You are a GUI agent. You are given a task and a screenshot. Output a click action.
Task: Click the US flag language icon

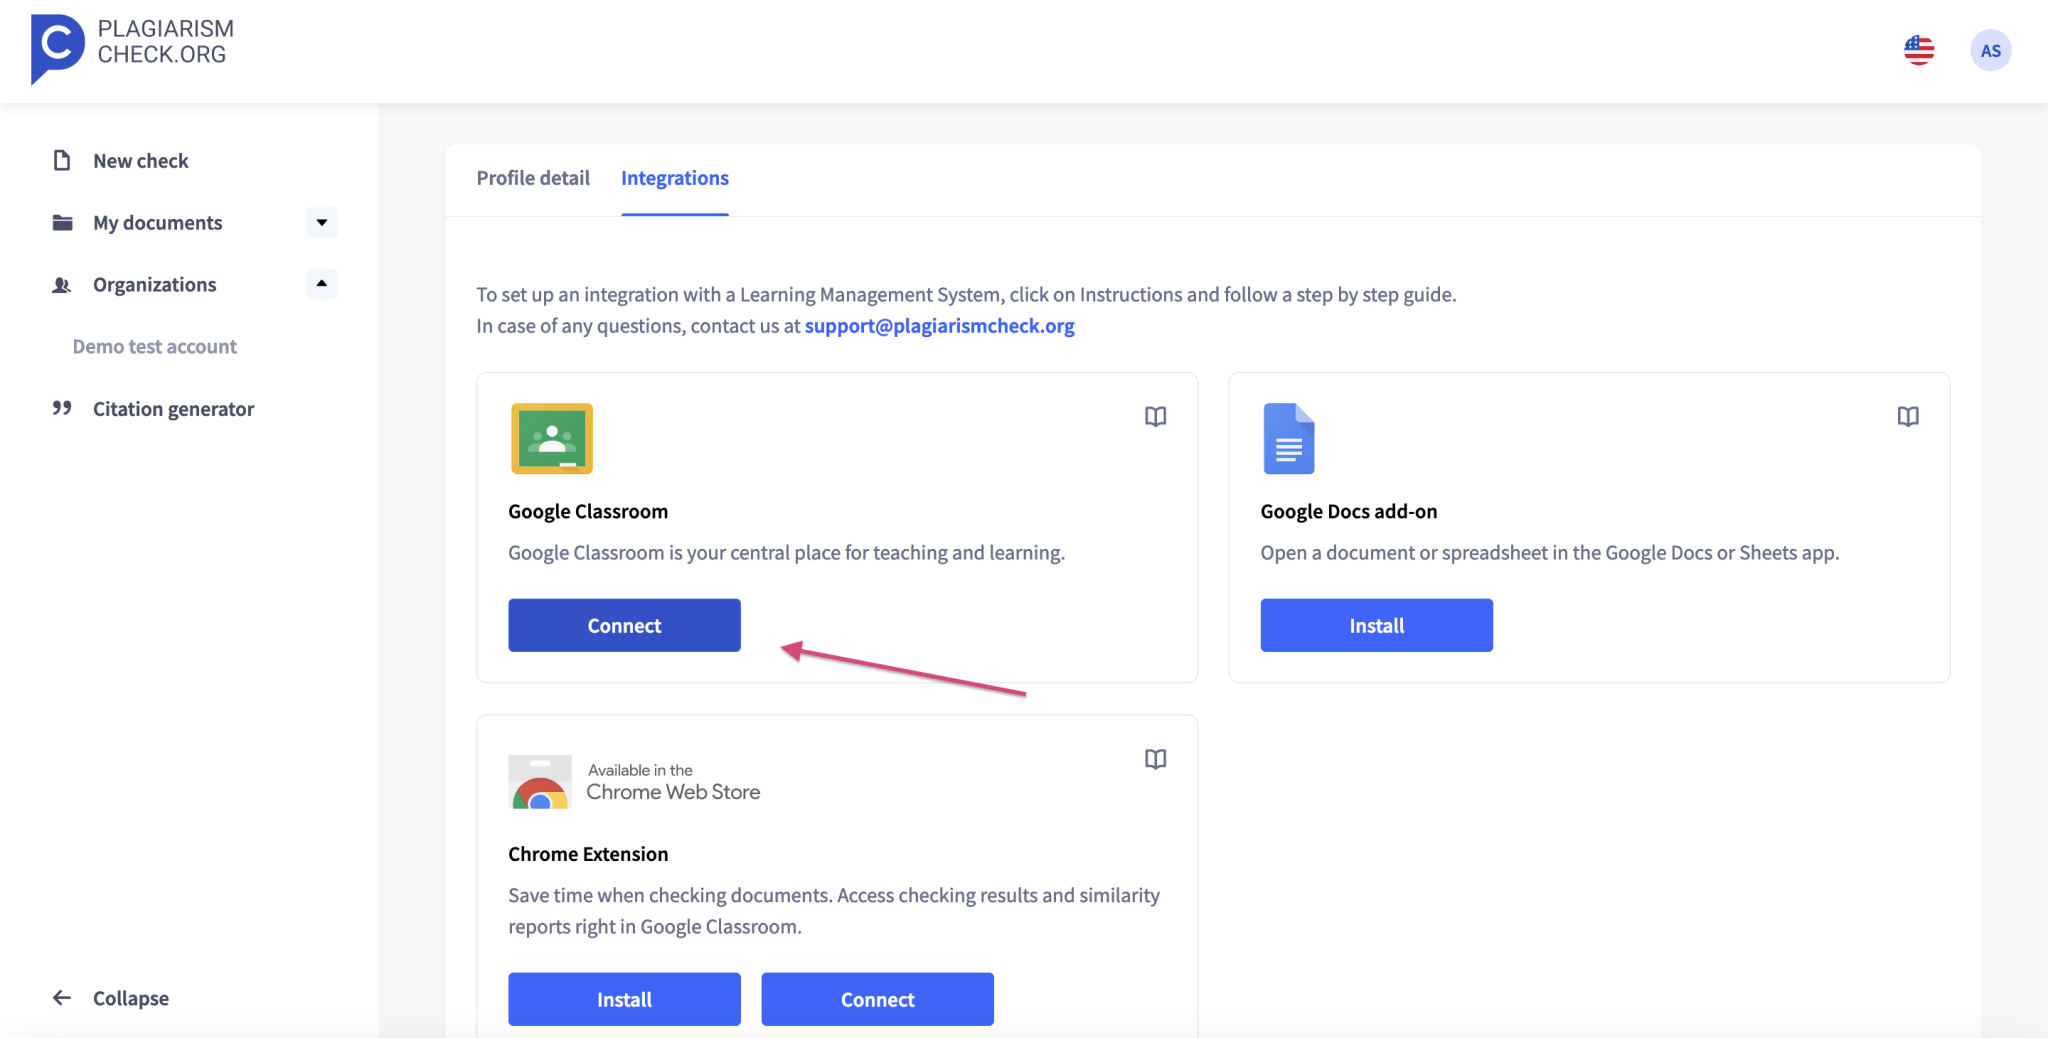[1918, 49]
